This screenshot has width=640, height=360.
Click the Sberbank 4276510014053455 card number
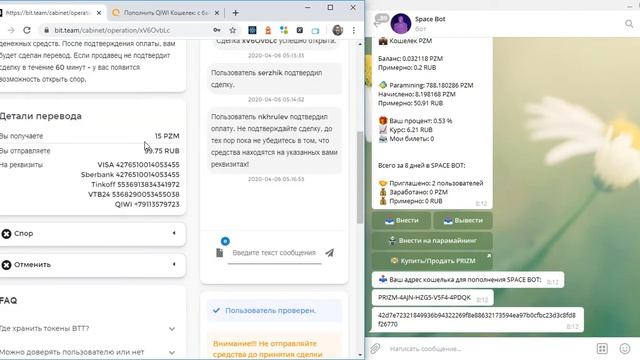click(130, 175)
